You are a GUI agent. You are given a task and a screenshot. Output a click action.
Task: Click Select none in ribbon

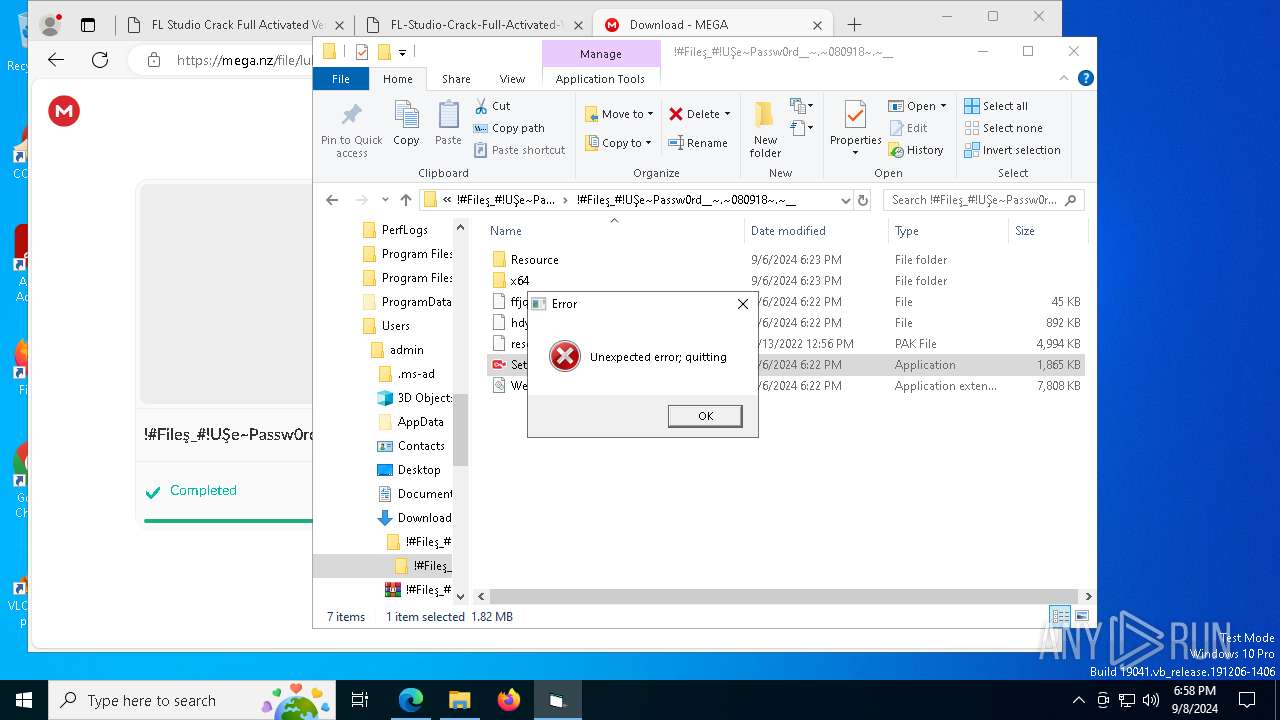click(x=1003, y=128)
